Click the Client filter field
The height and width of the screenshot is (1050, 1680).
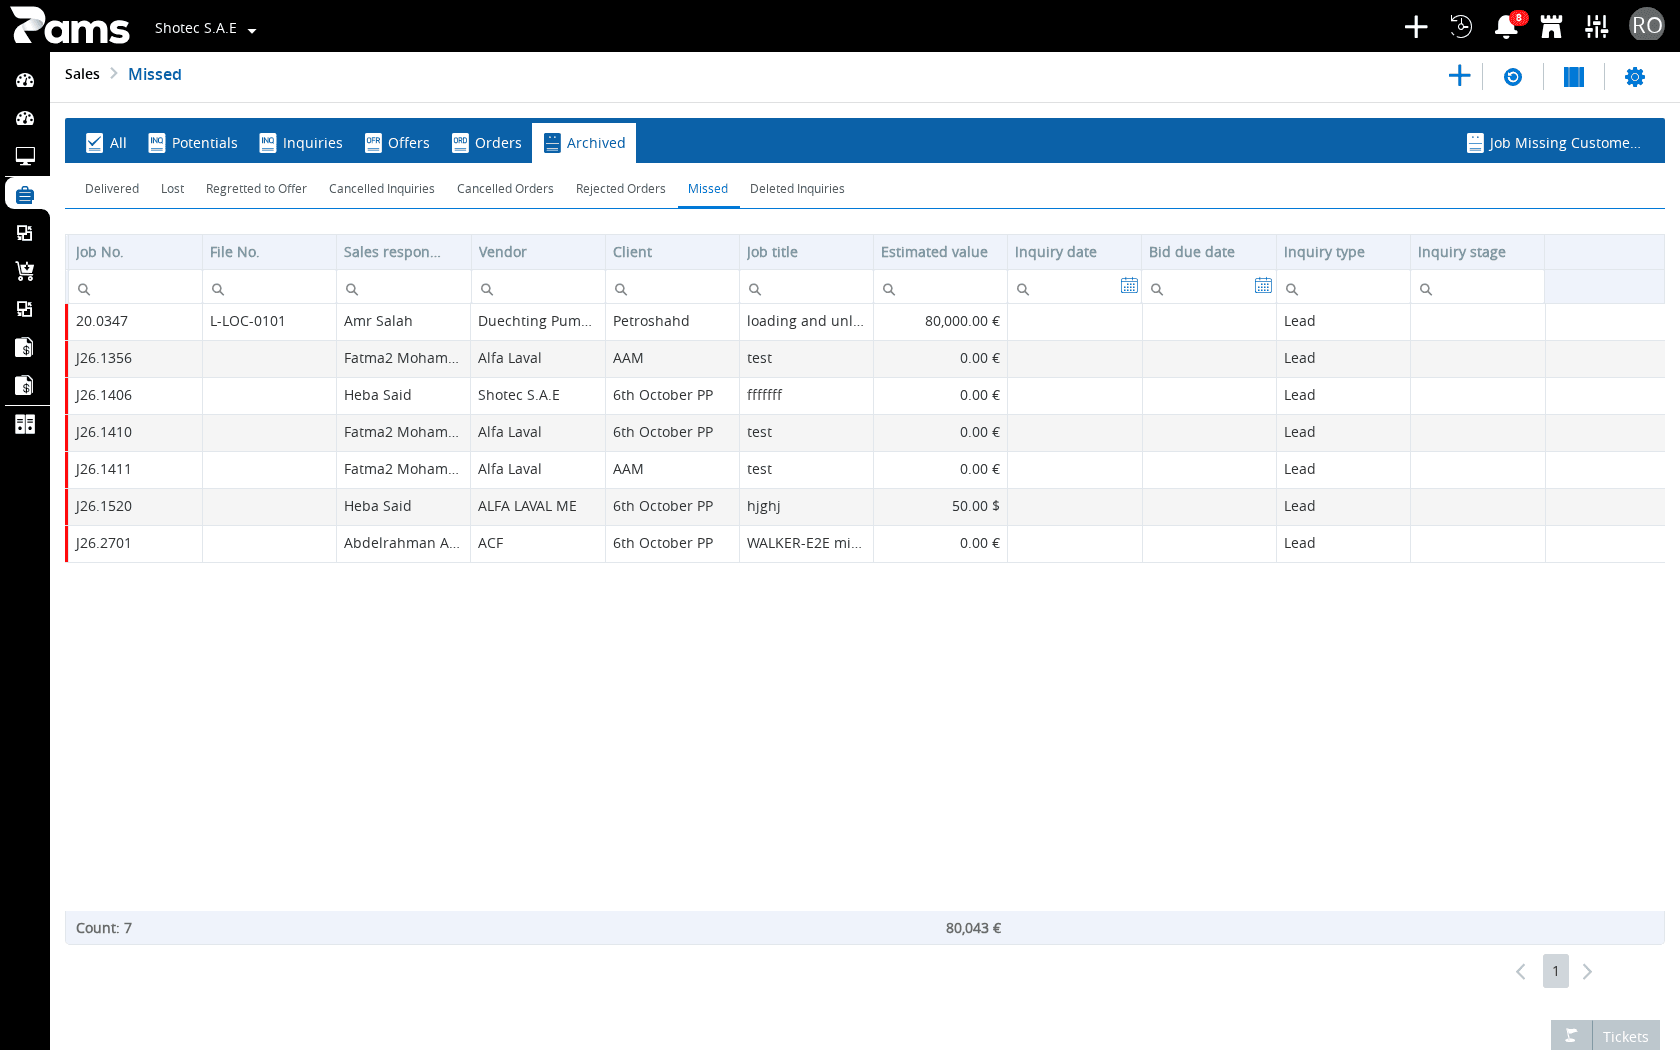coord(672,288)
